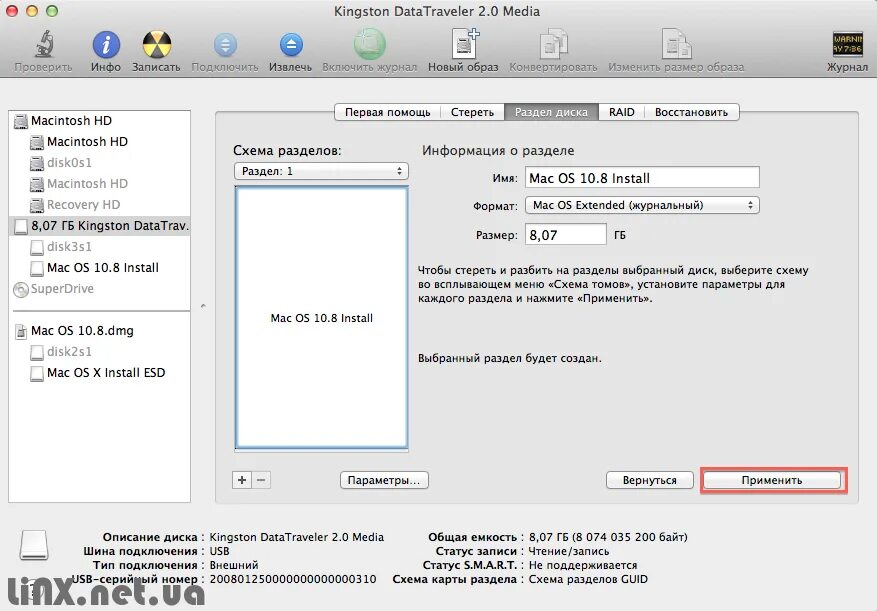
Task: Switch to Восстановить tab
Action: (x=691, y=112)
